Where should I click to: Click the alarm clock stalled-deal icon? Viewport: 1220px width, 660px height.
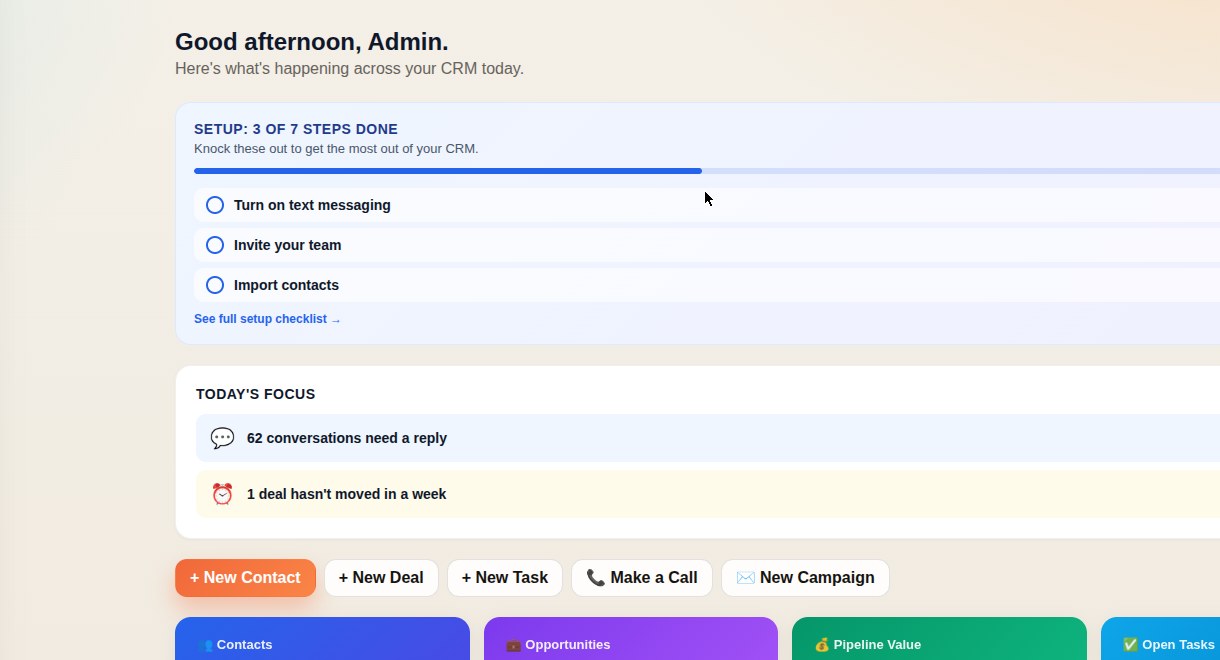coord(222,494)
